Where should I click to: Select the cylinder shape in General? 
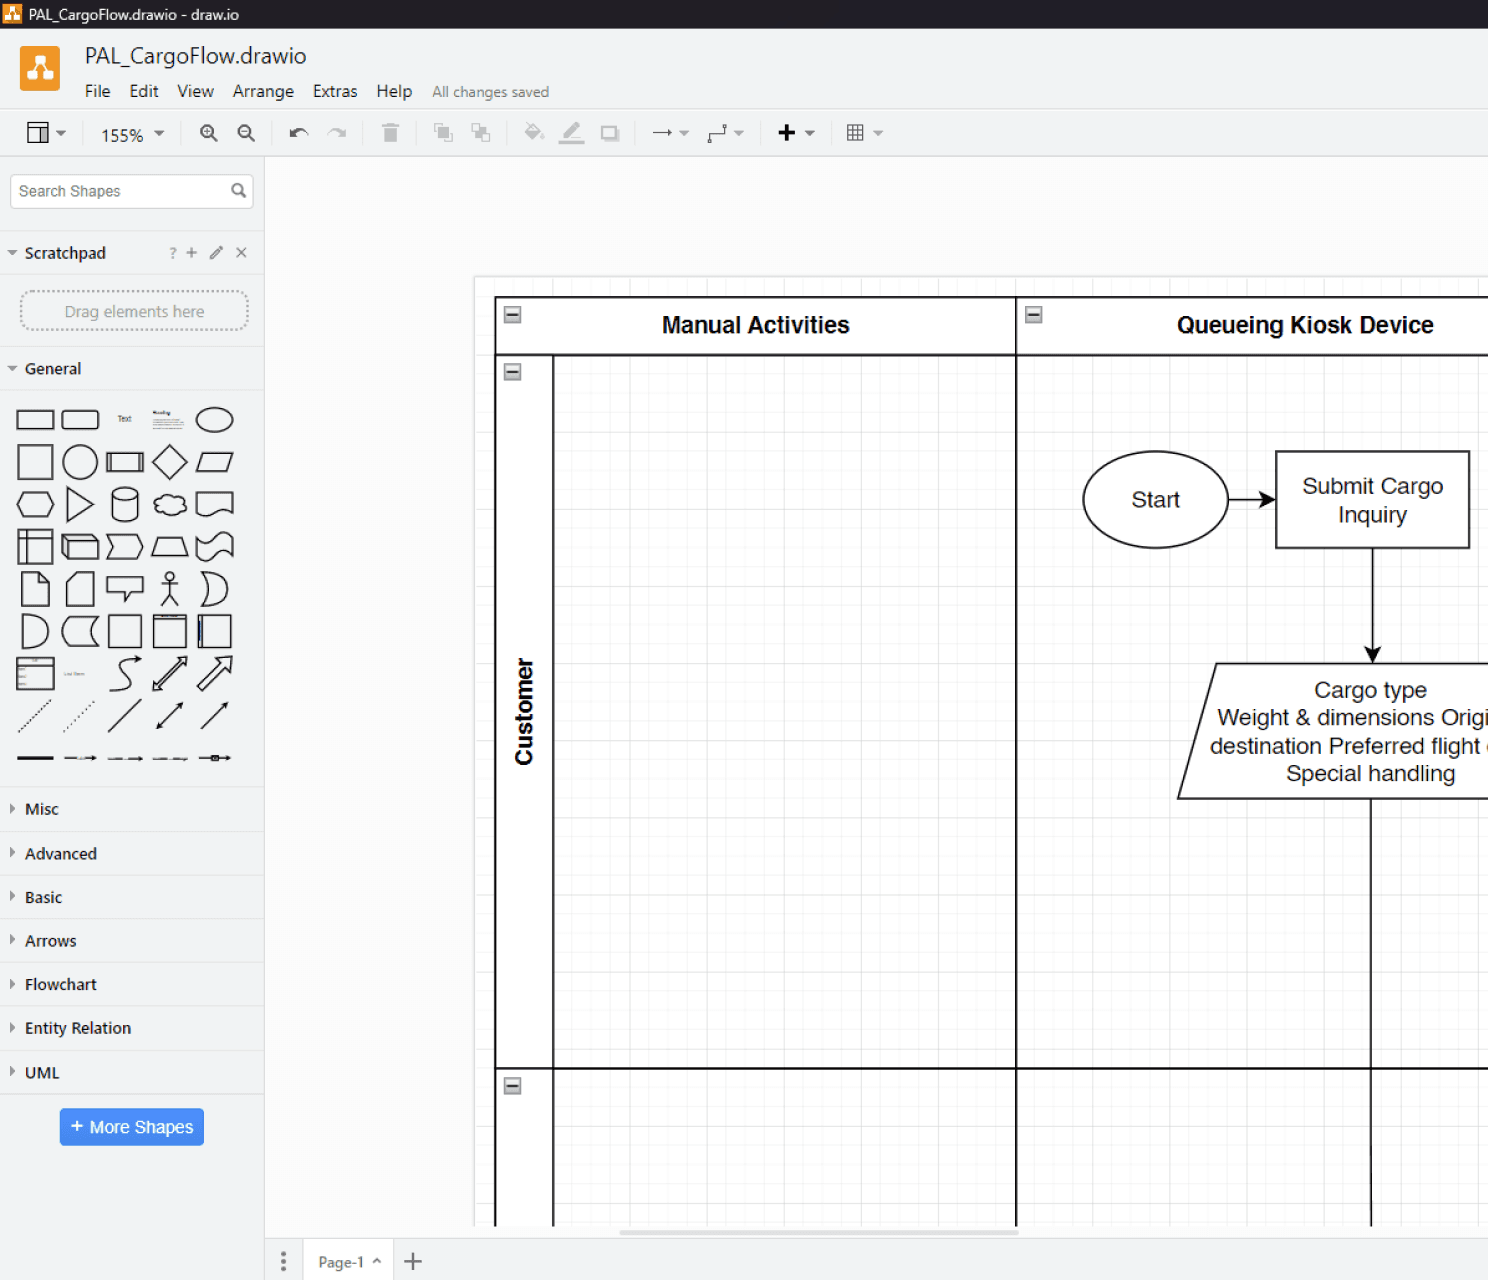(125, 505)
